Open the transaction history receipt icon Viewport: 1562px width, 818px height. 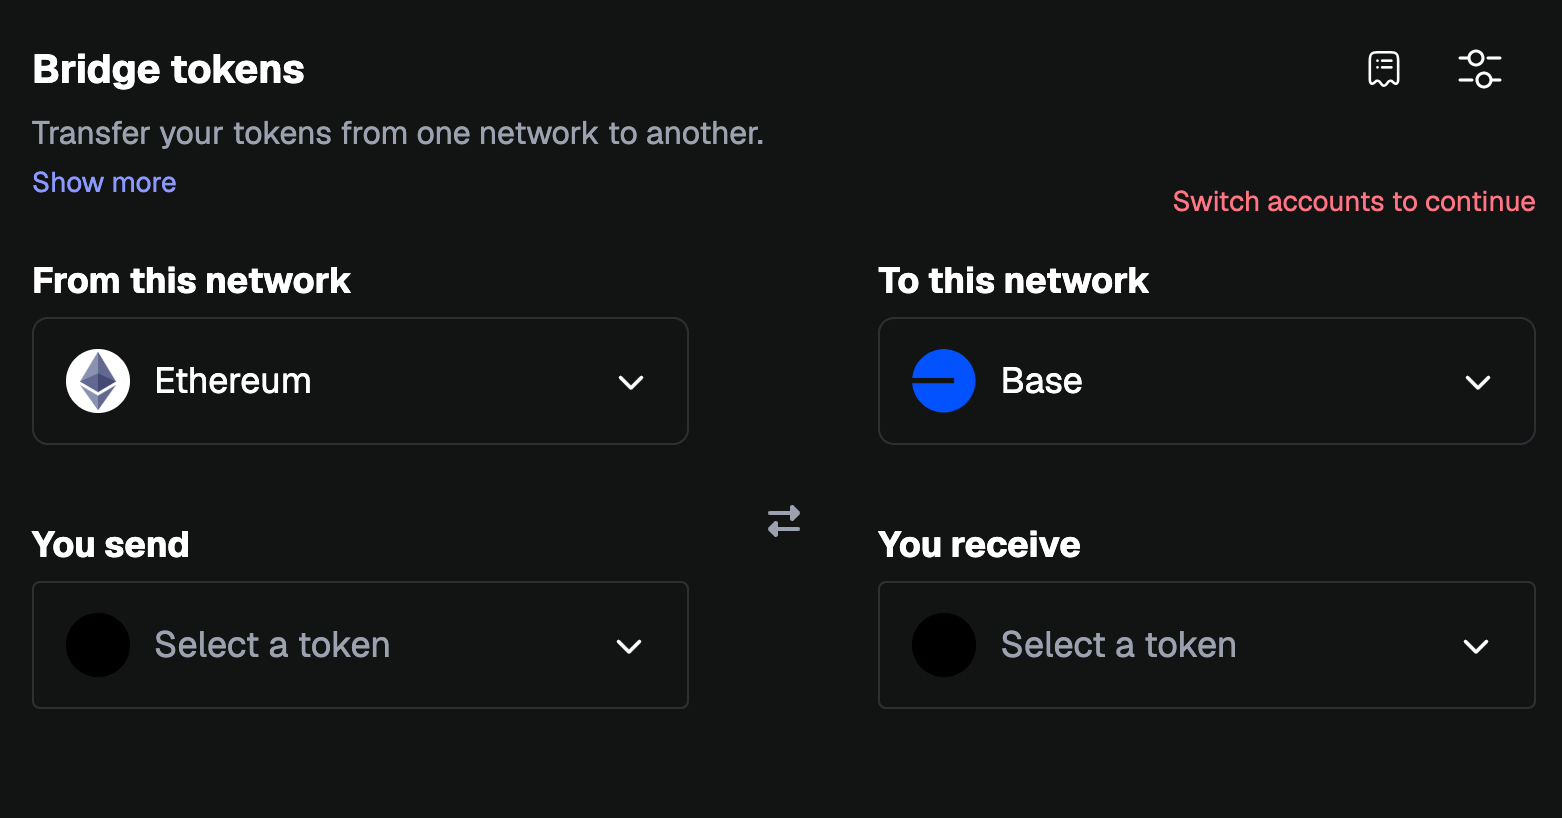[x=1384, y=69]
